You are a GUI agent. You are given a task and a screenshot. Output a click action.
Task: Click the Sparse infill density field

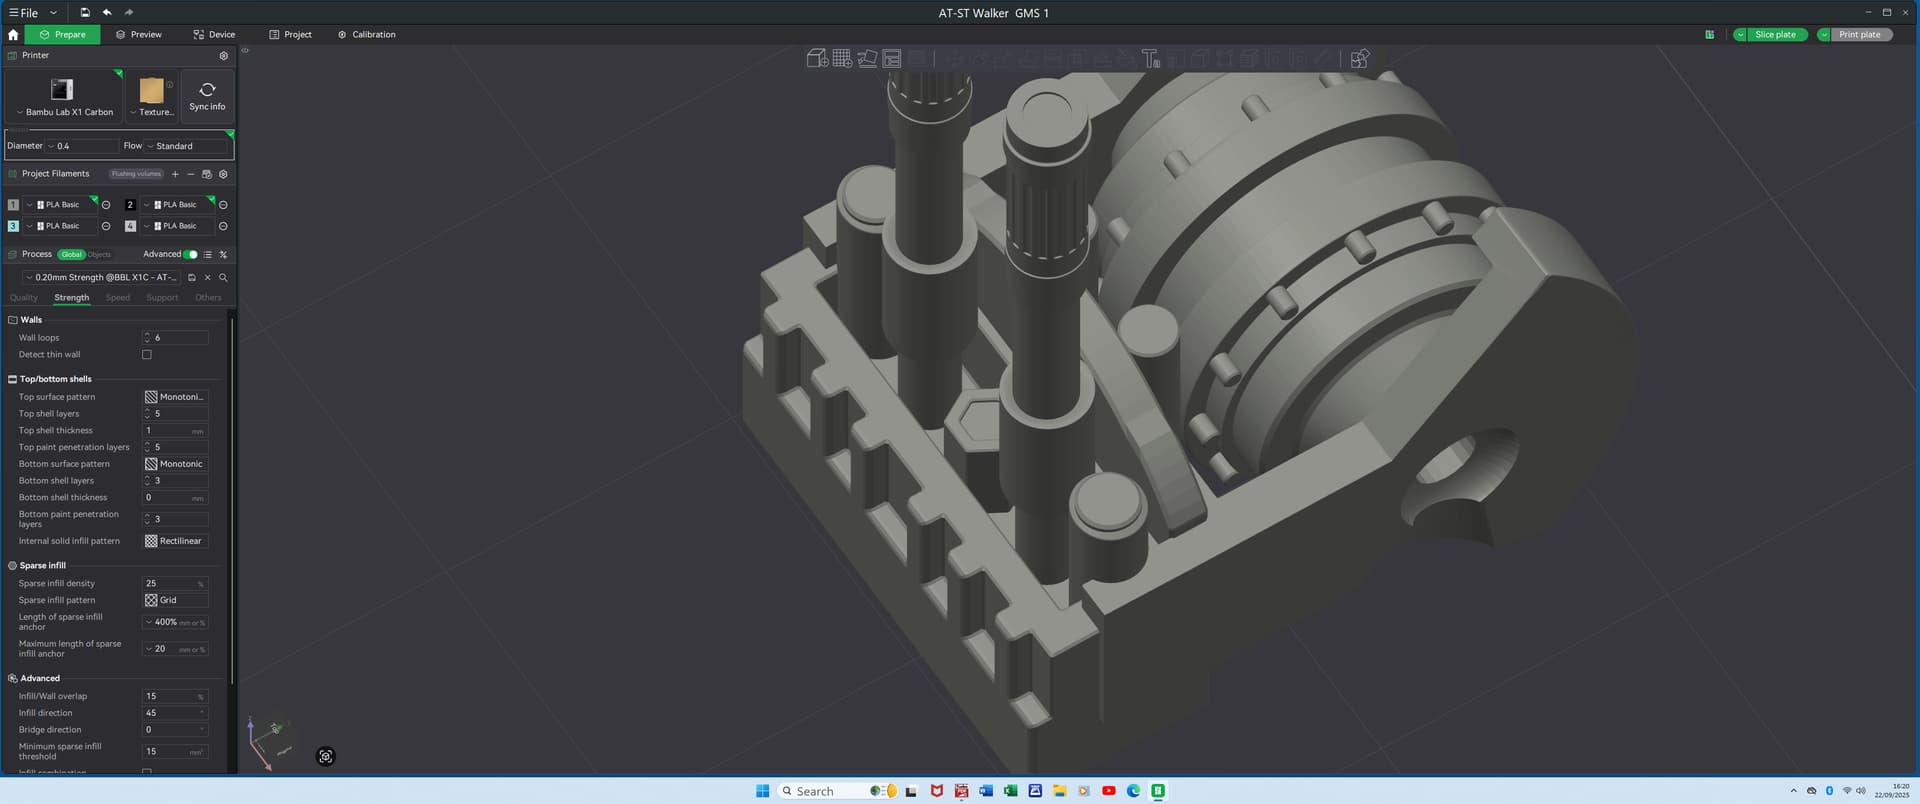(x=175, y=584)
